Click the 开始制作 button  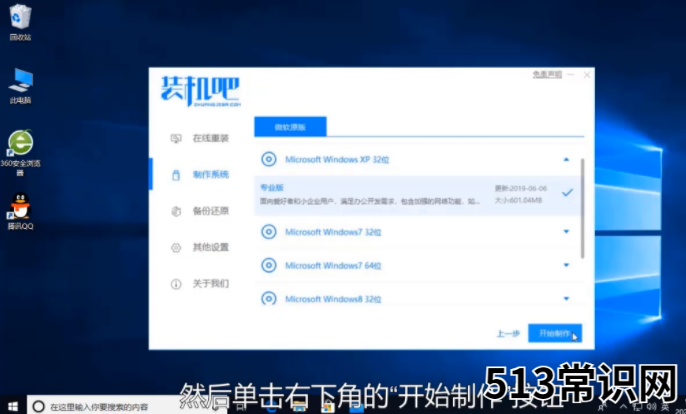(x=555, y=333)
